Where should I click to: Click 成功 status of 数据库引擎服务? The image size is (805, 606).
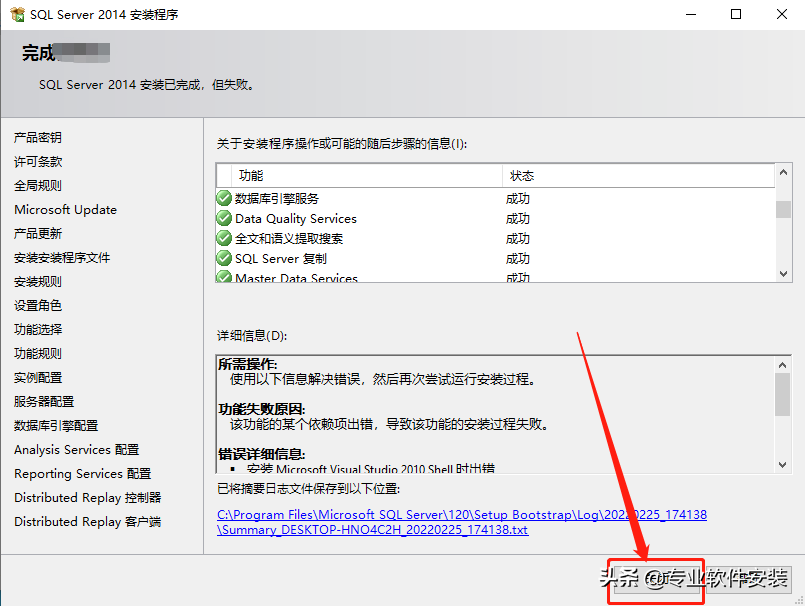(x=518, y=198)
